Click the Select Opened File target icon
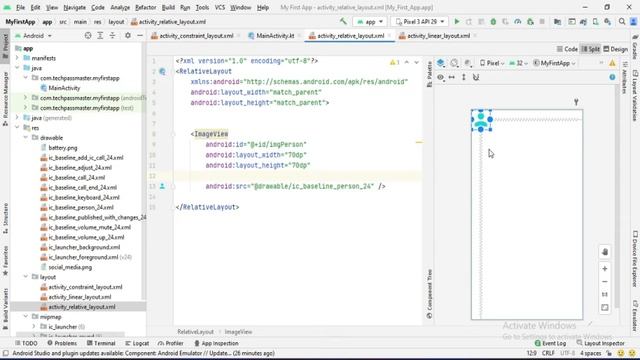 88,36
